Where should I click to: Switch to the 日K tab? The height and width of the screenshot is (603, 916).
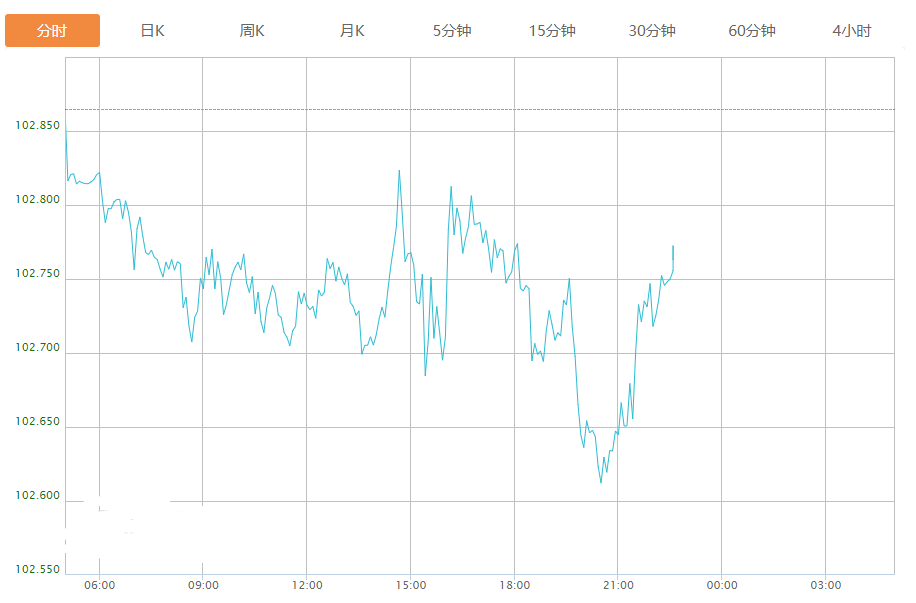click(152, 31)
